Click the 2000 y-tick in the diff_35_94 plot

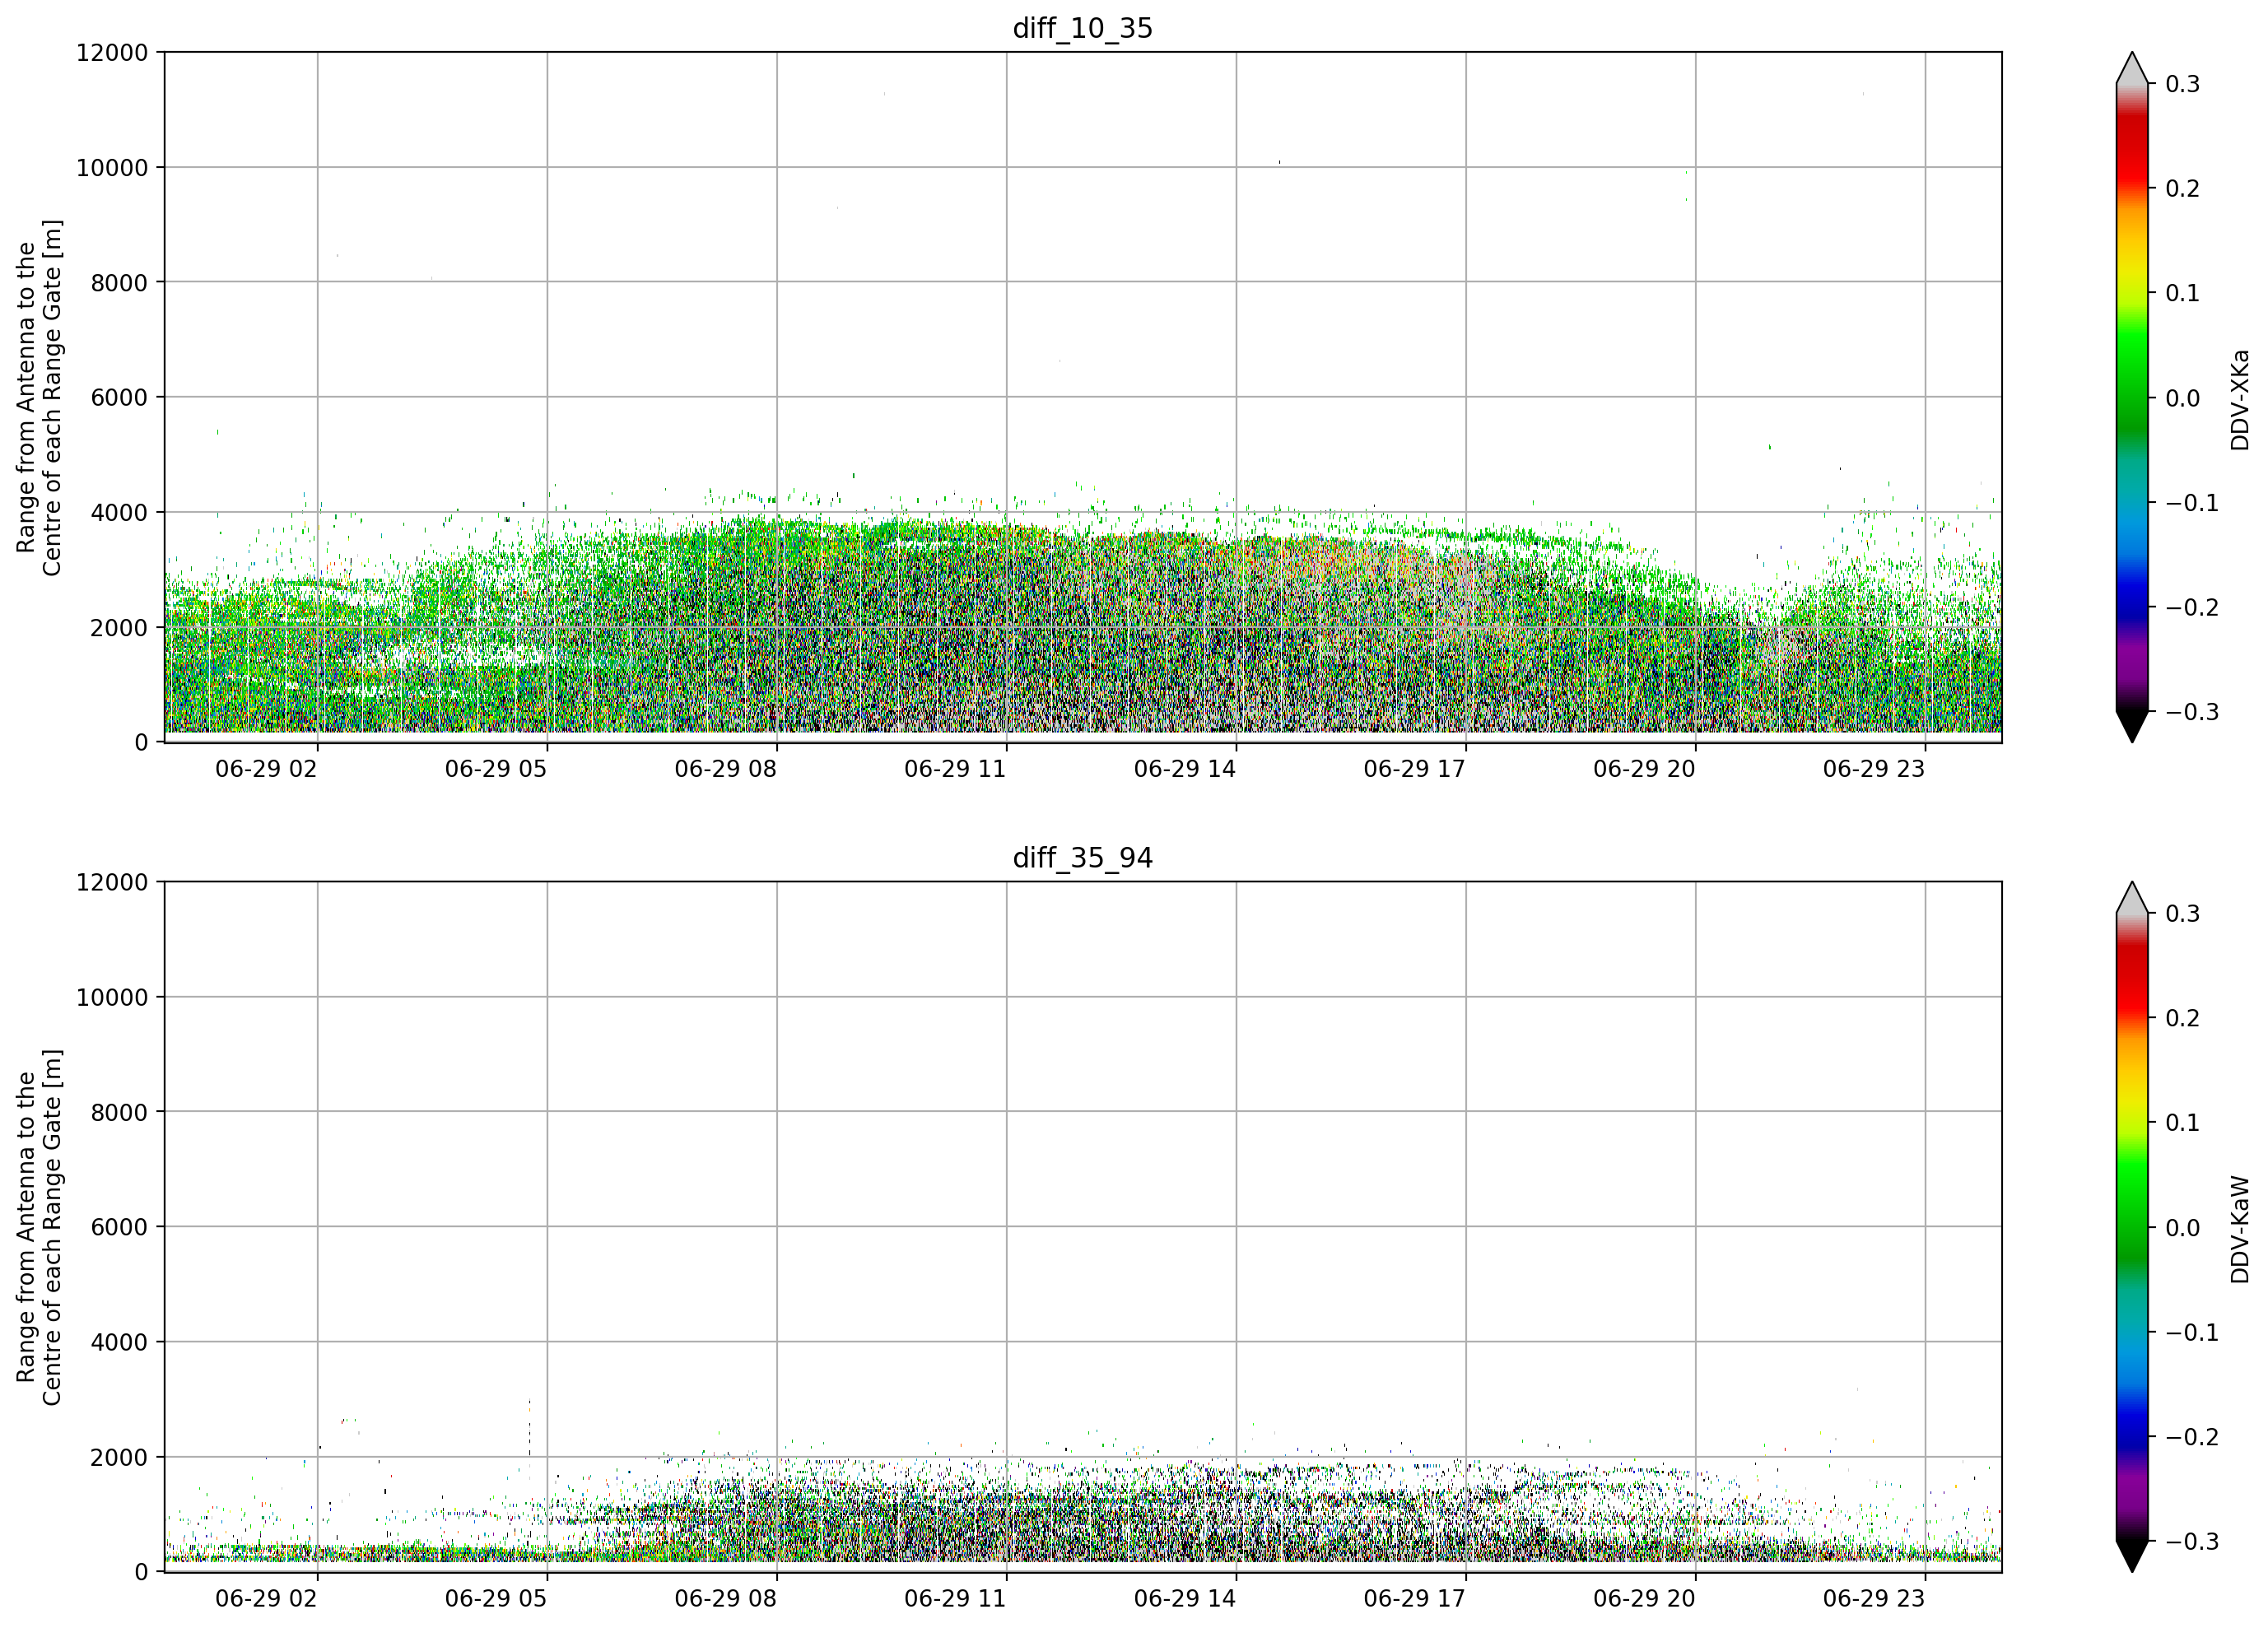(x=119, y=1457)
